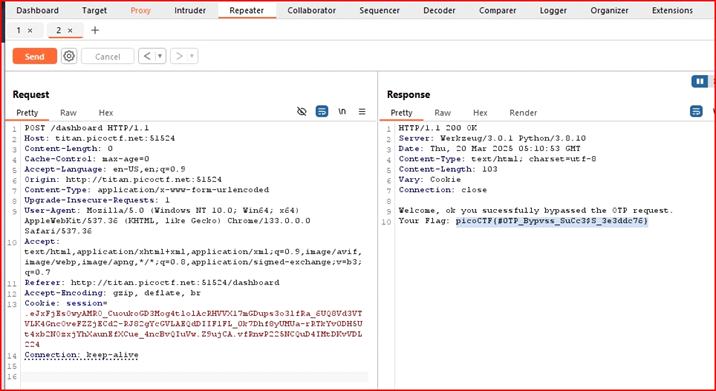Click the Content-Length: 103 response line
This screenshot has height=391, width=716.
click(x=448, y=169)
